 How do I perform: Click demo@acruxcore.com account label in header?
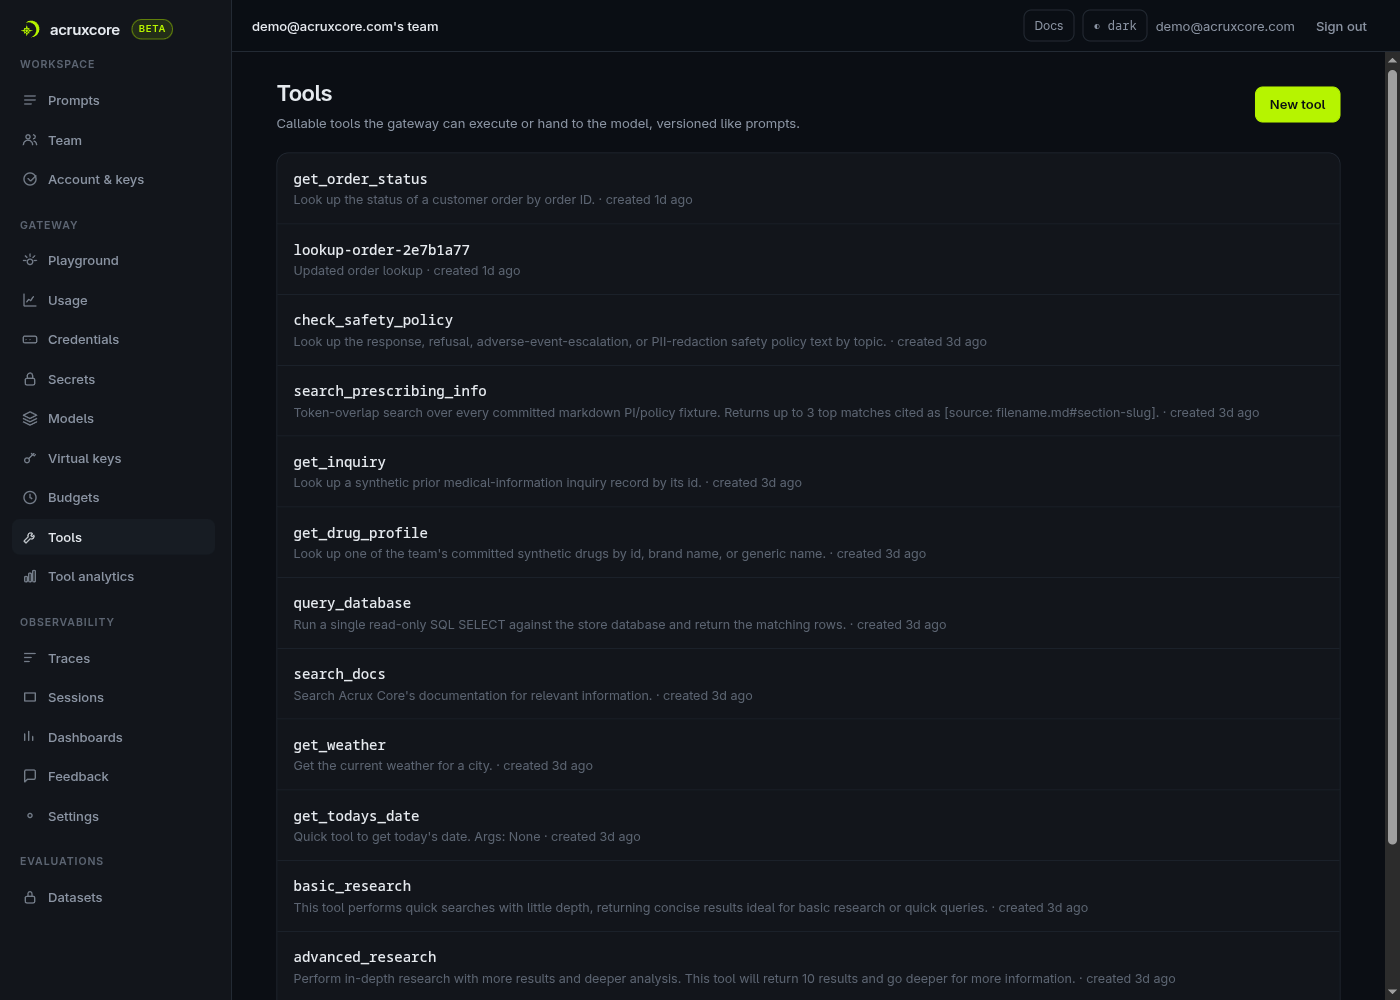1225,27
